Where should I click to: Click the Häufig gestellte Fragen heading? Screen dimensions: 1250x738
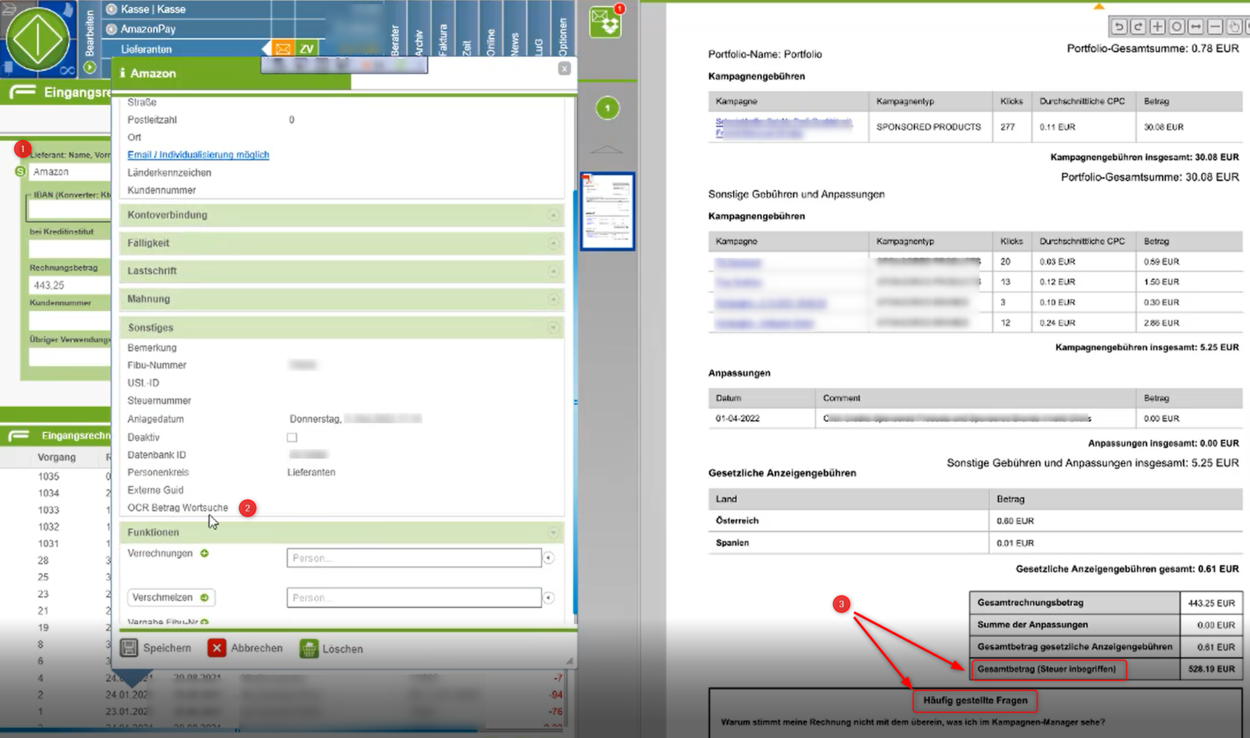tap(975, 700)
